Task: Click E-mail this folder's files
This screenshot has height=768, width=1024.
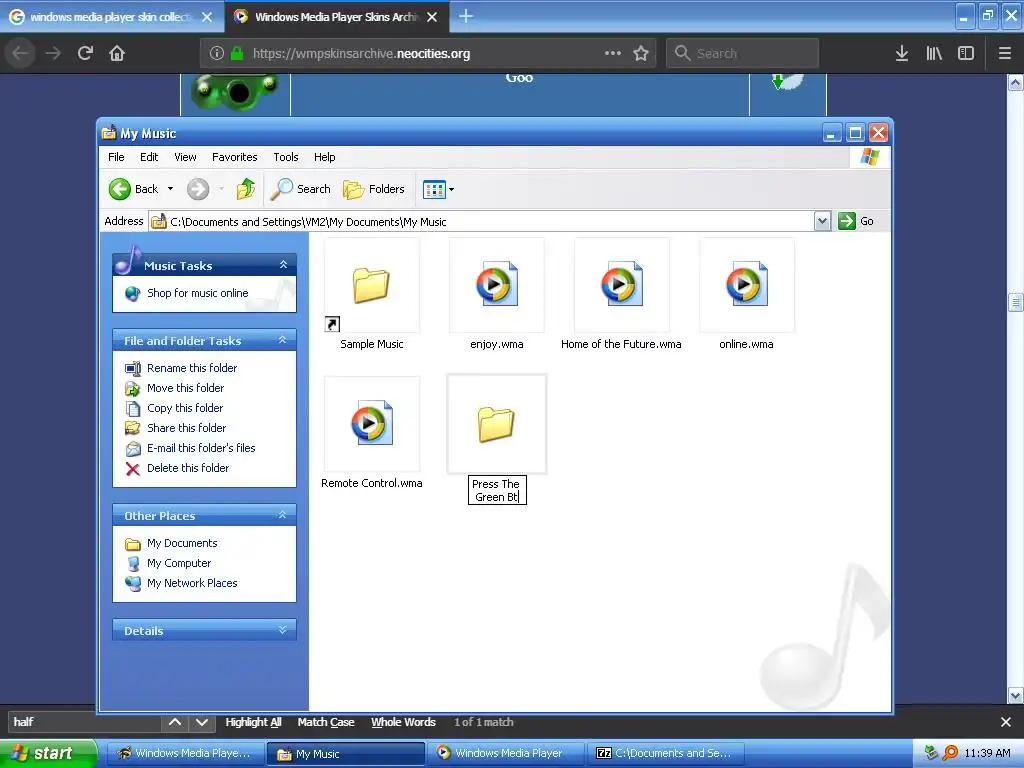Action: (x=201, y=448)
